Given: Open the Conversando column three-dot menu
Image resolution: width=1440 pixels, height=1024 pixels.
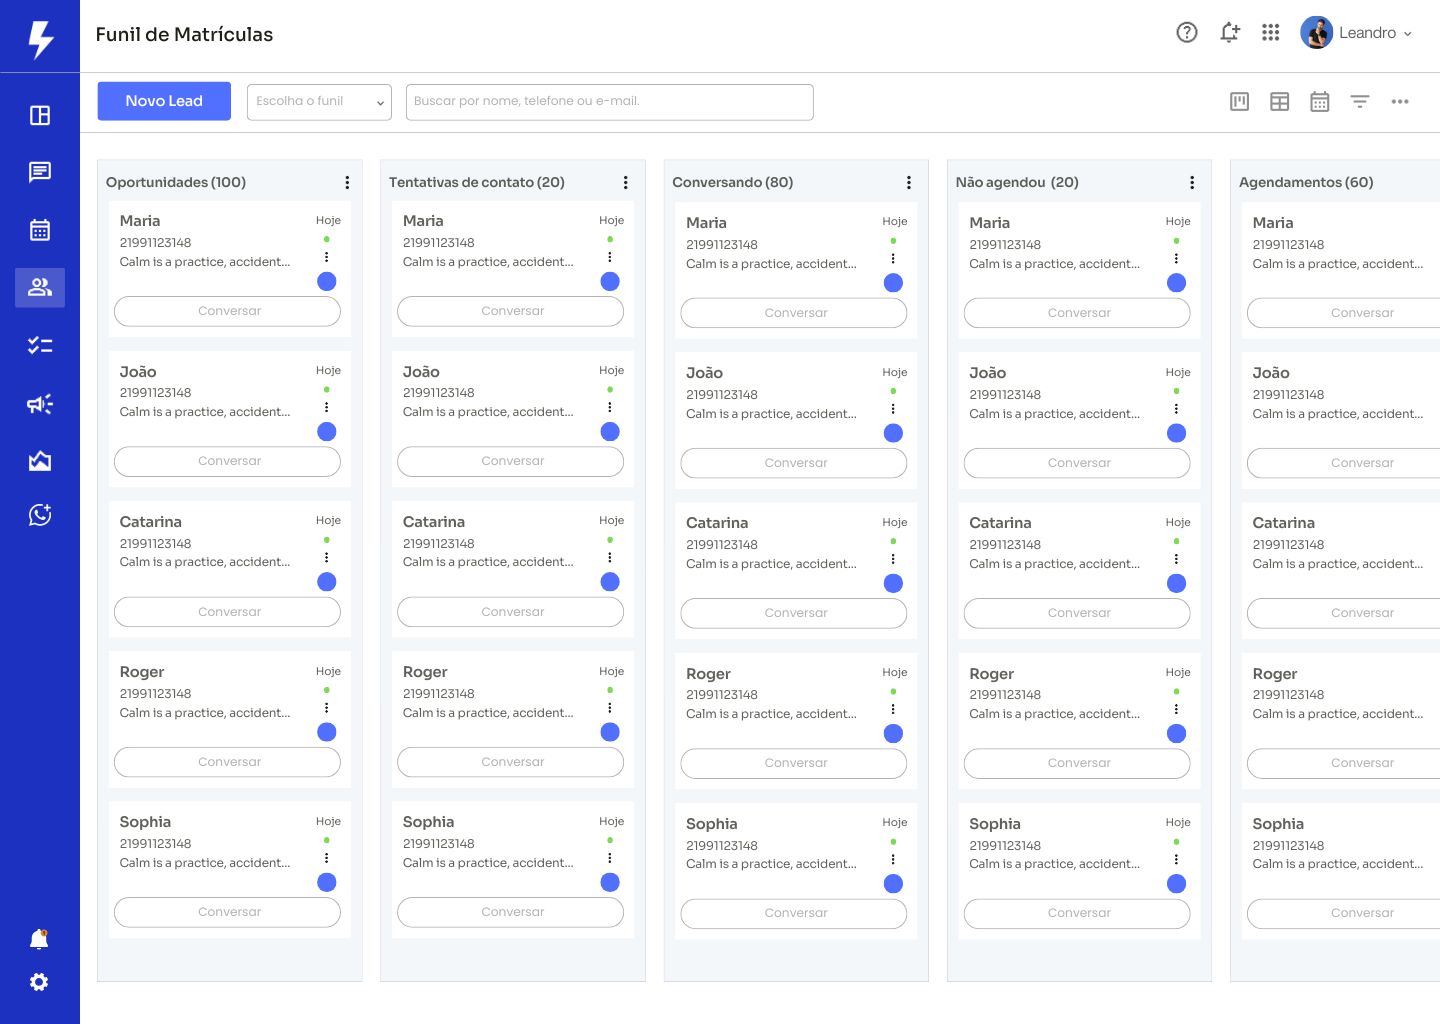Looking at the screenshot, I should (x=909, y=182).
